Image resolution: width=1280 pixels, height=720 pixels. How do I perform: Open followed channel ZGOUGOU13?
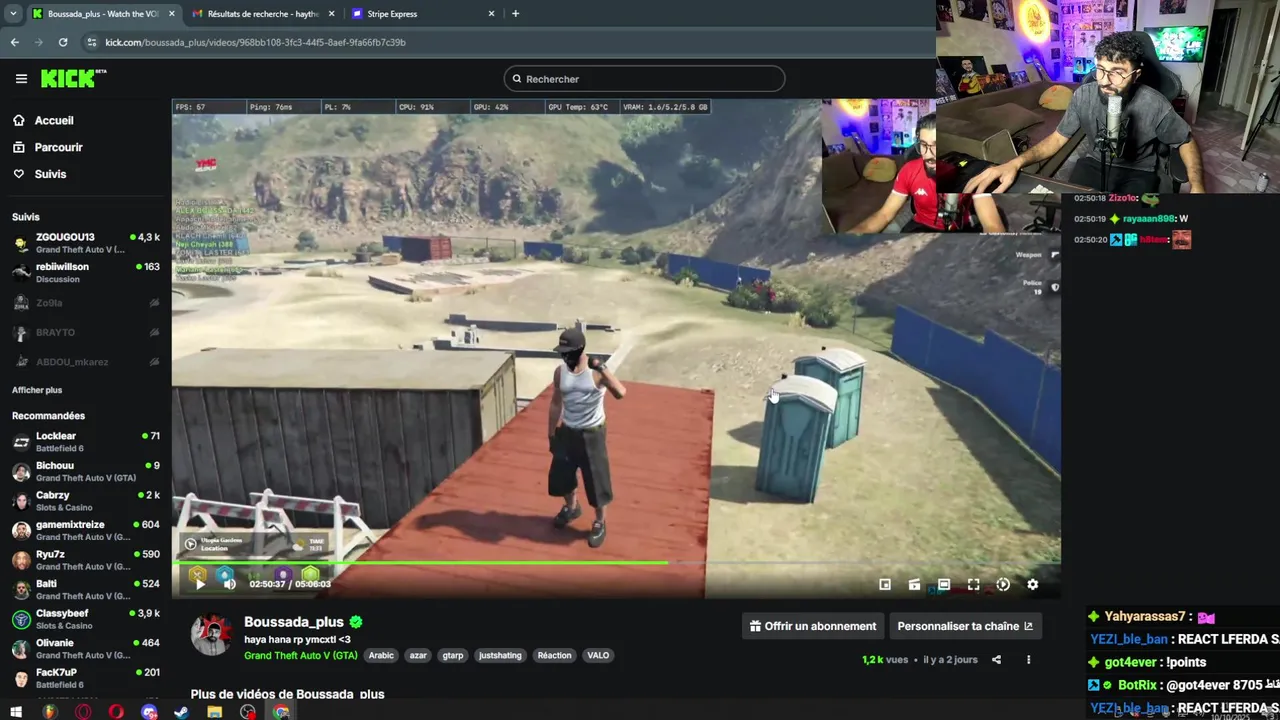click(86, 243)
